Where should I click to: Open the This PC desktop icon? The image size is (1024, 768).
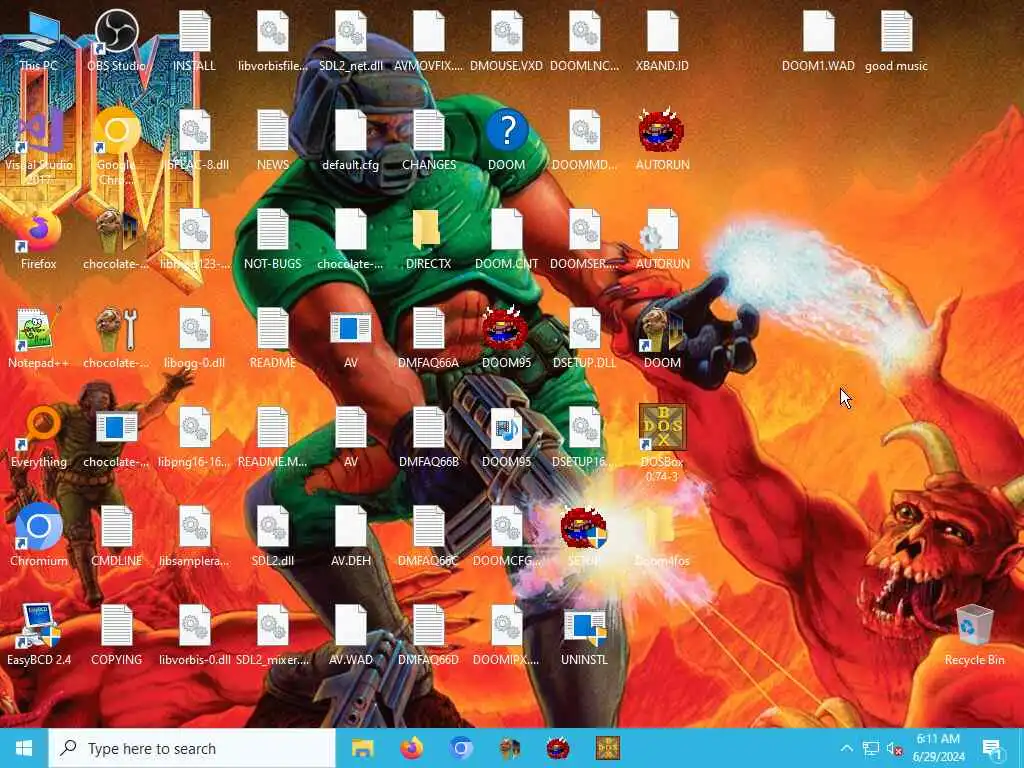(39, 40)
